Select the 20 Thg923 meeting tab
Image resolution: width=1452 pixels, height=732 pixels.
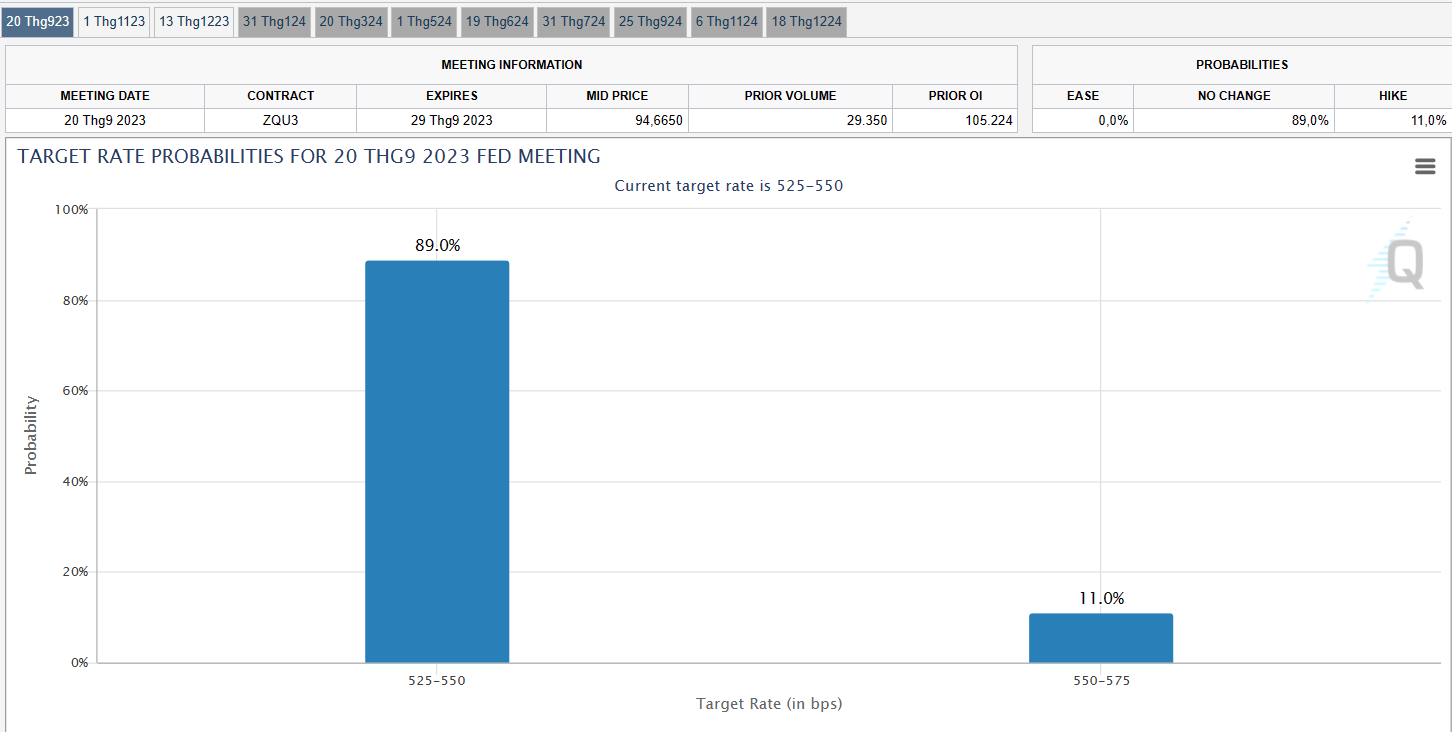click(38, 21)
